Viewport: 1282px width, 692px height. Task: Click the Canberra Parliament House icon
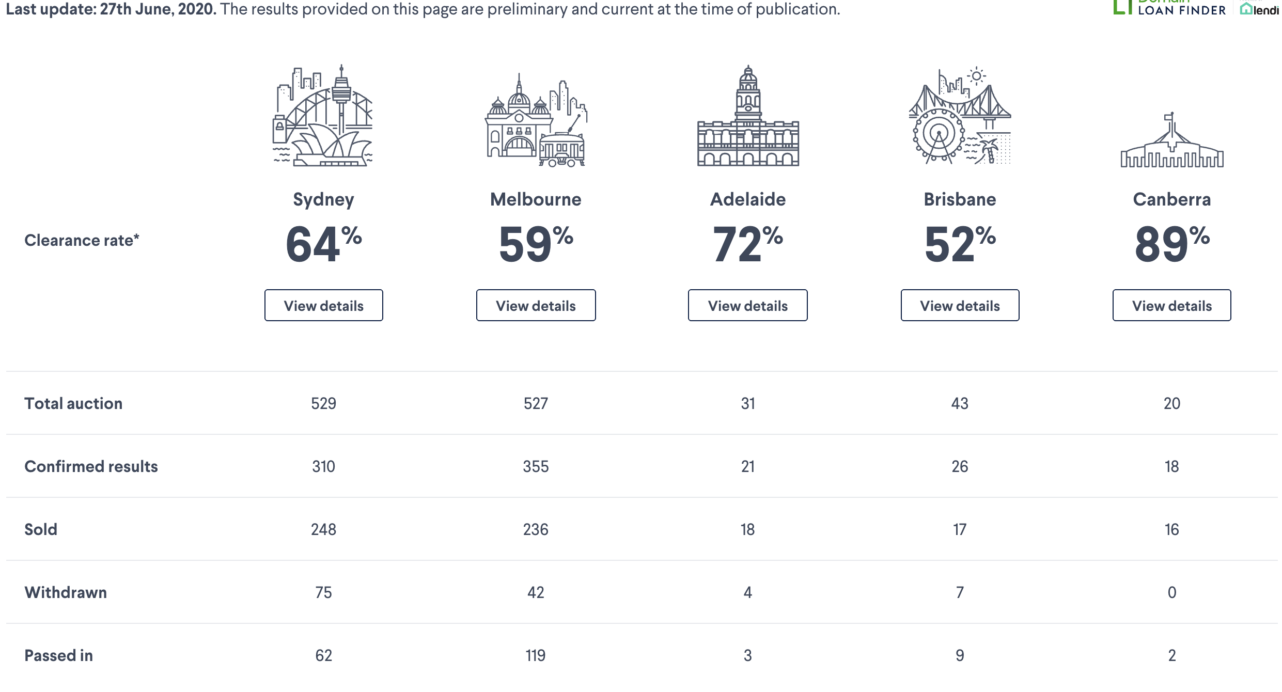[x=1172, y=141]
